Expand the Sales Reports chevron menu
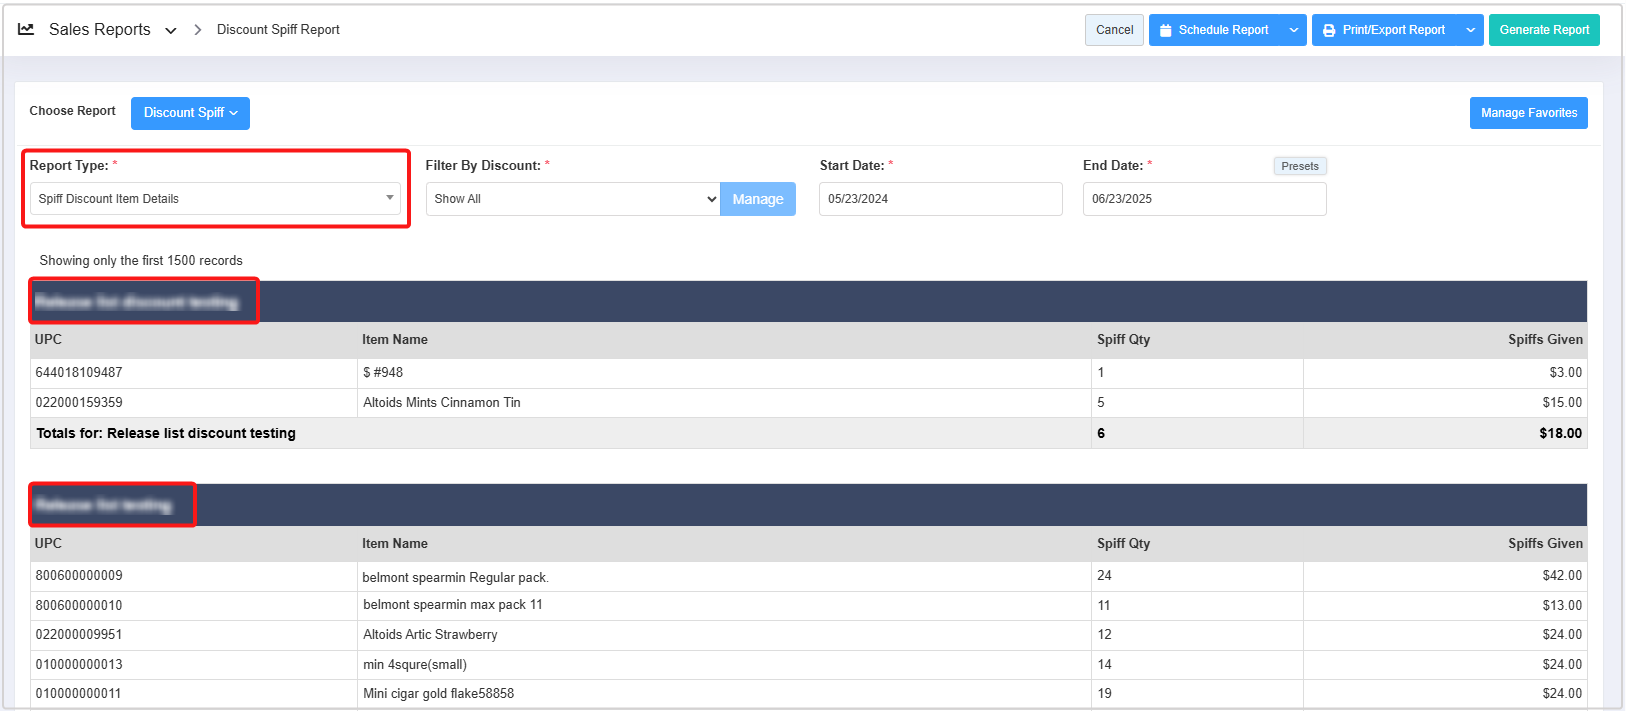1626x711 pixels. [x=171, y=31]
